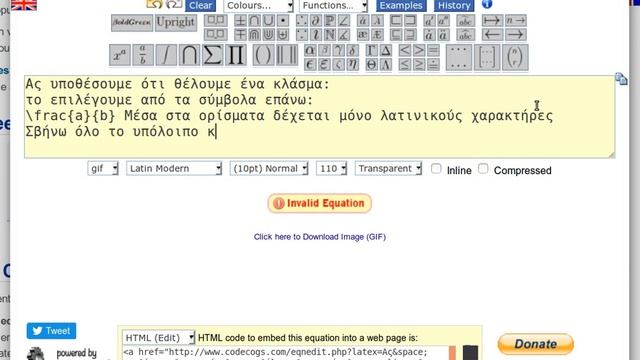Insert the minus-plus symbol
The width and height of the screenshot is (640, 360).
tap(240, 35)
